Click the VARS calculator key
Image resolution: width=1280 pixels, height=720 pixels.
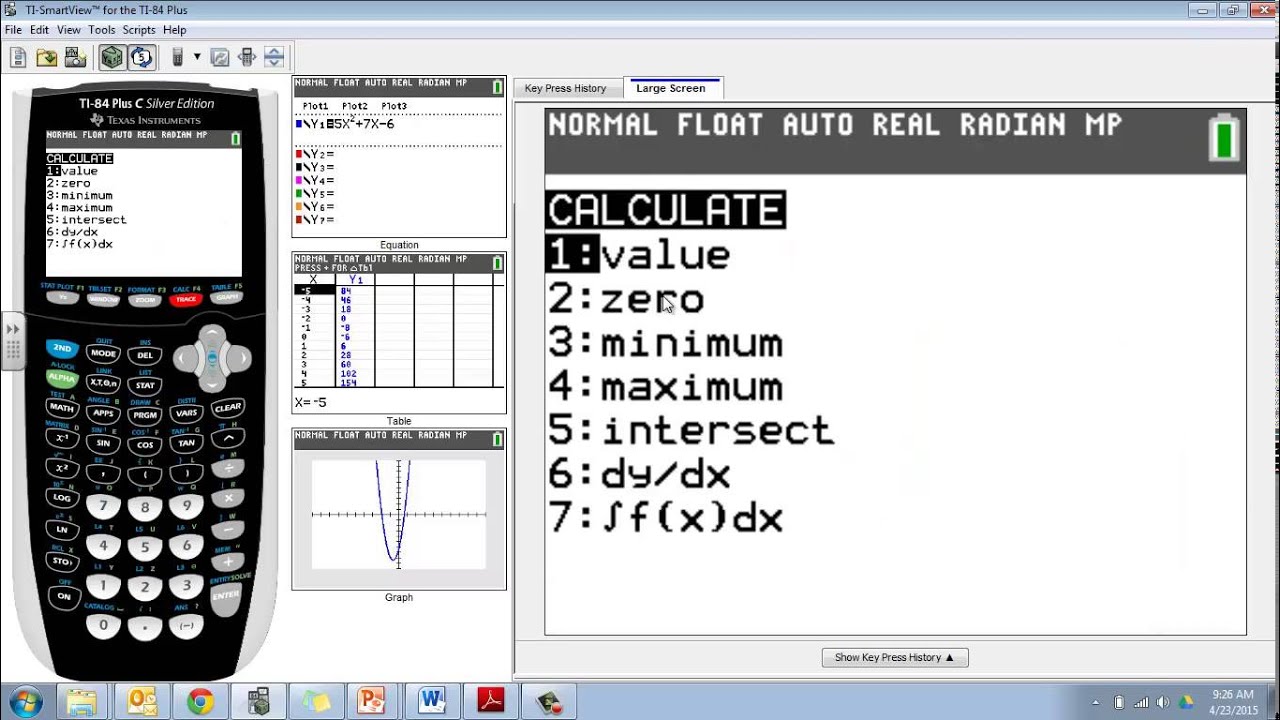pyautogui.click(x=187, y=413)
